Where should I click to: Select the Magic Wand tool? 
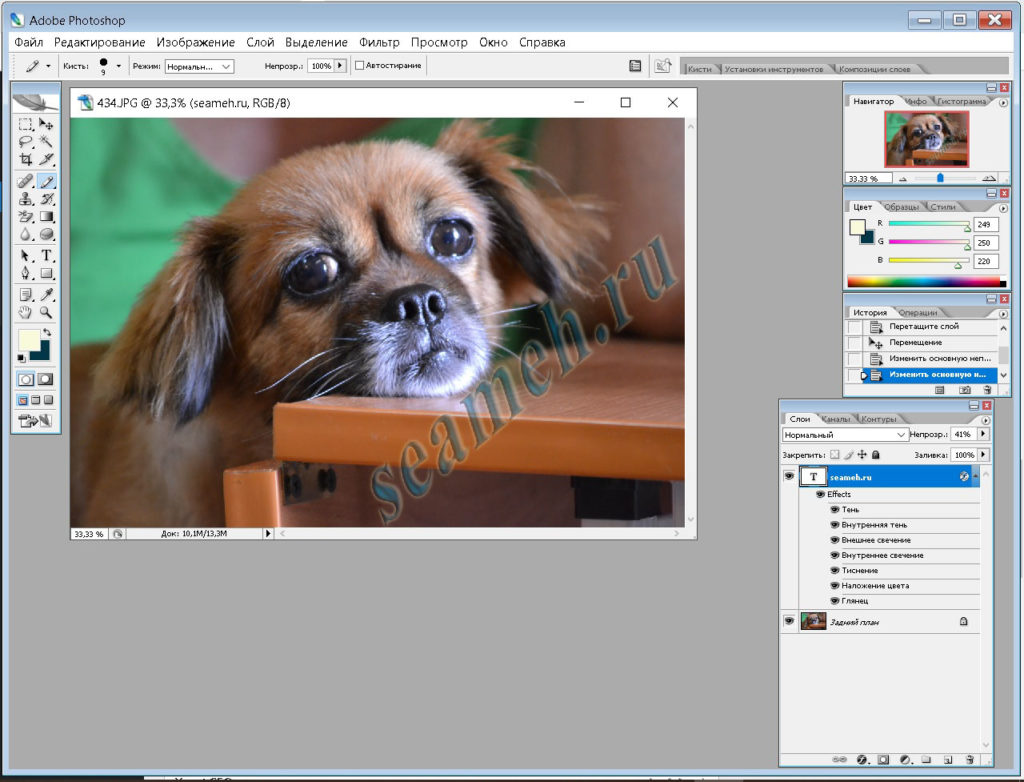46,141
